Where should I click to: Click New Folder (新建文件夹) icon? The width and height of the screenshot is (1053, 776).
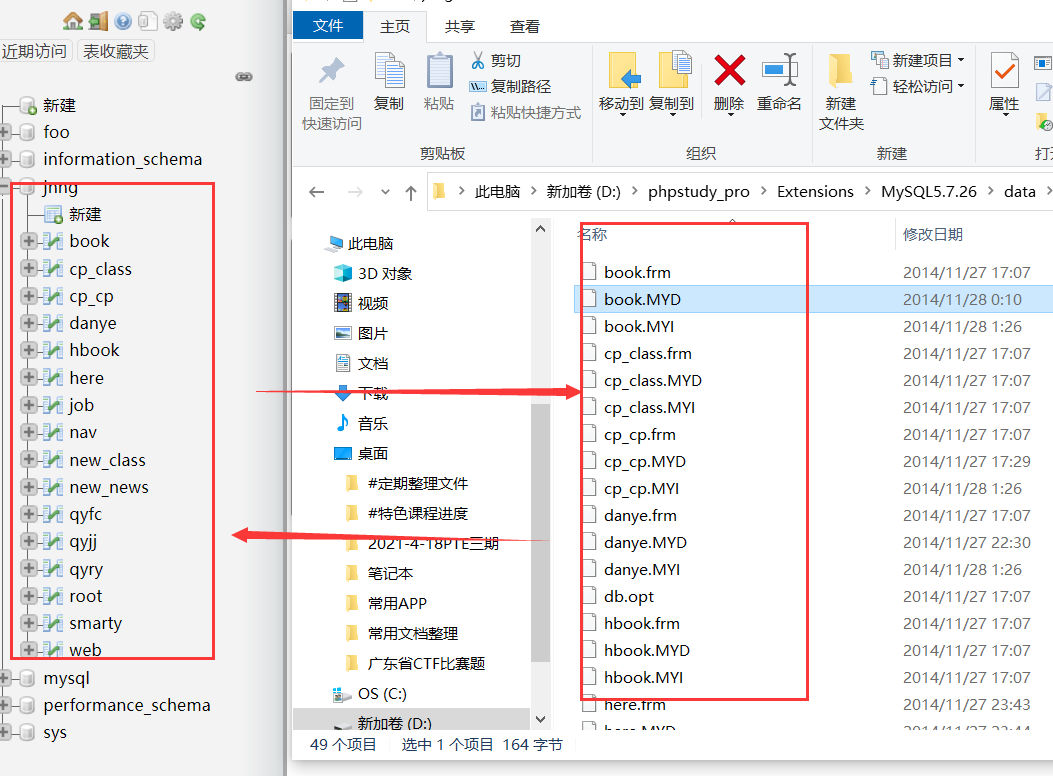coord(841,70)
